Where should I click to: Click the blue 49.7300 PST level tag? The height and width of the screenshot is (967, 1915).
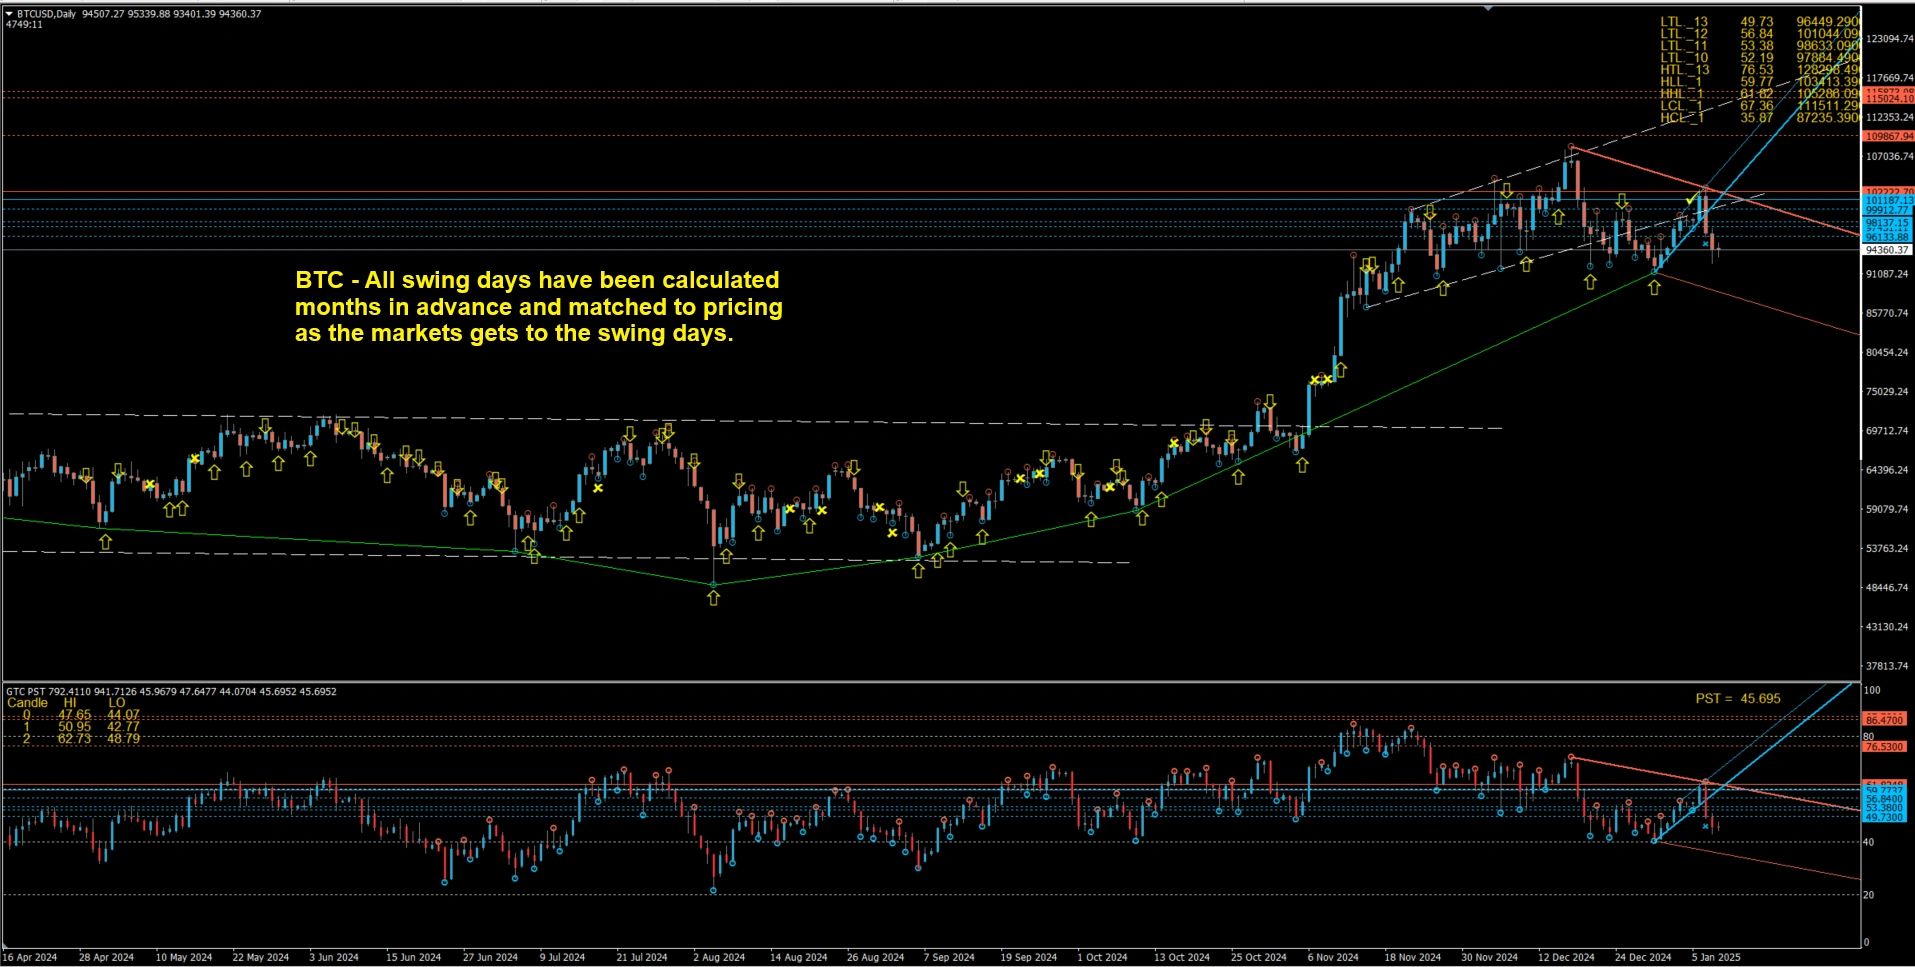click(1885, 817)
